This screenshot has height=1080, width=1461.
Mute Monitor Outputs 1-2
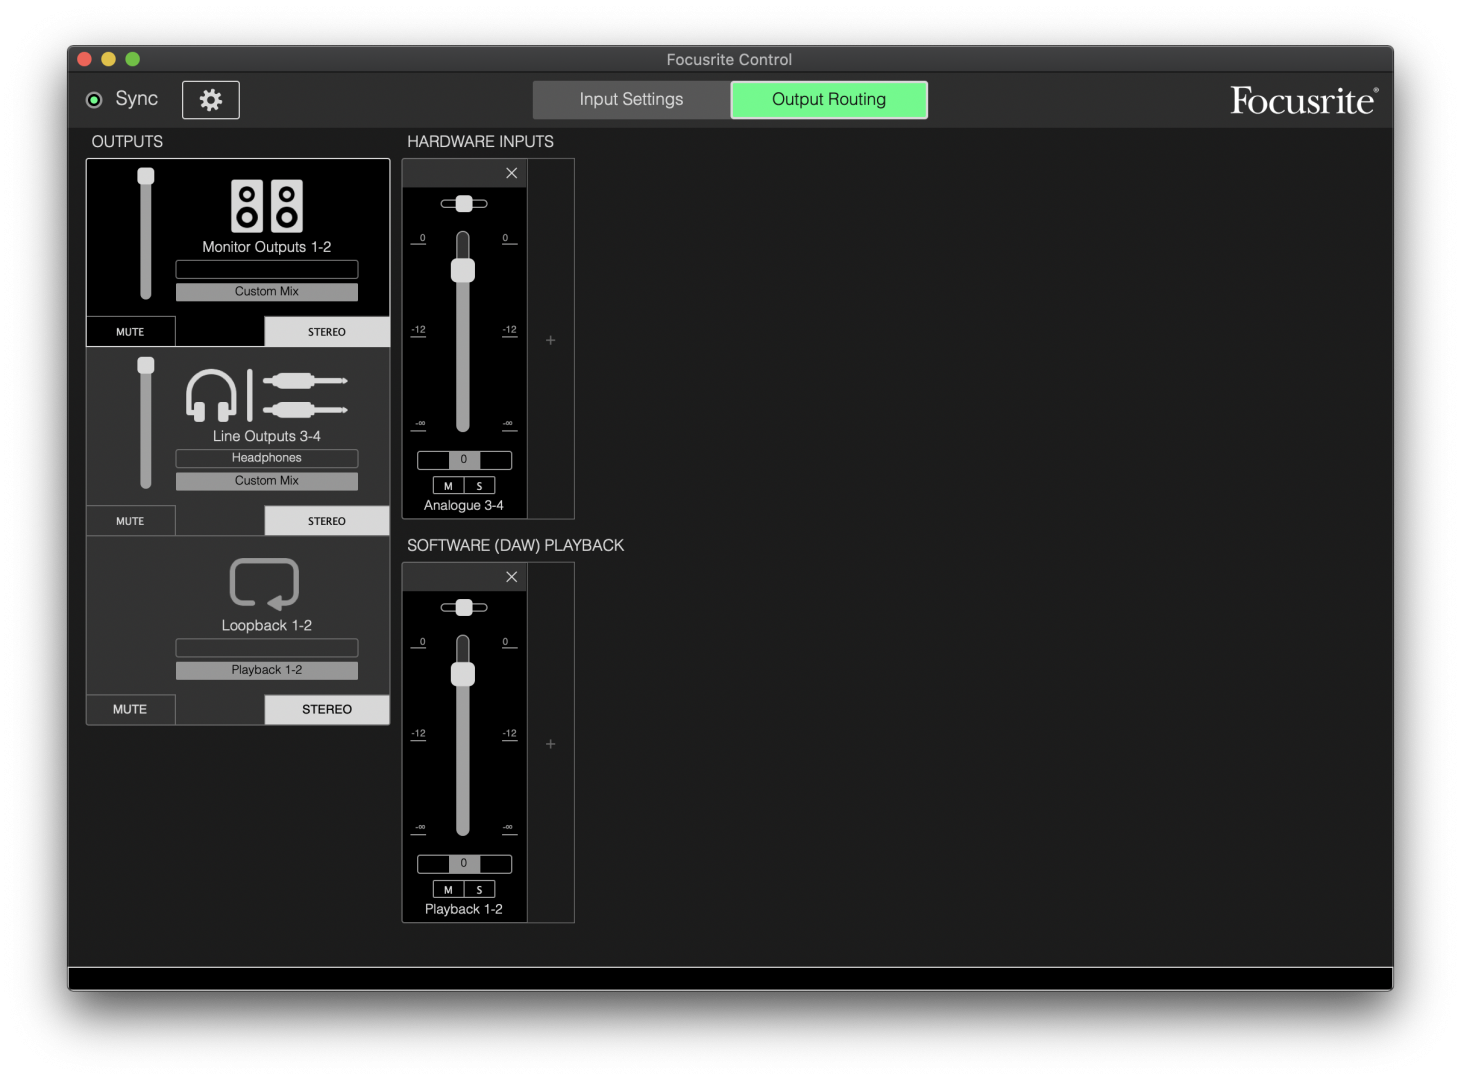(x=130, y=332)
